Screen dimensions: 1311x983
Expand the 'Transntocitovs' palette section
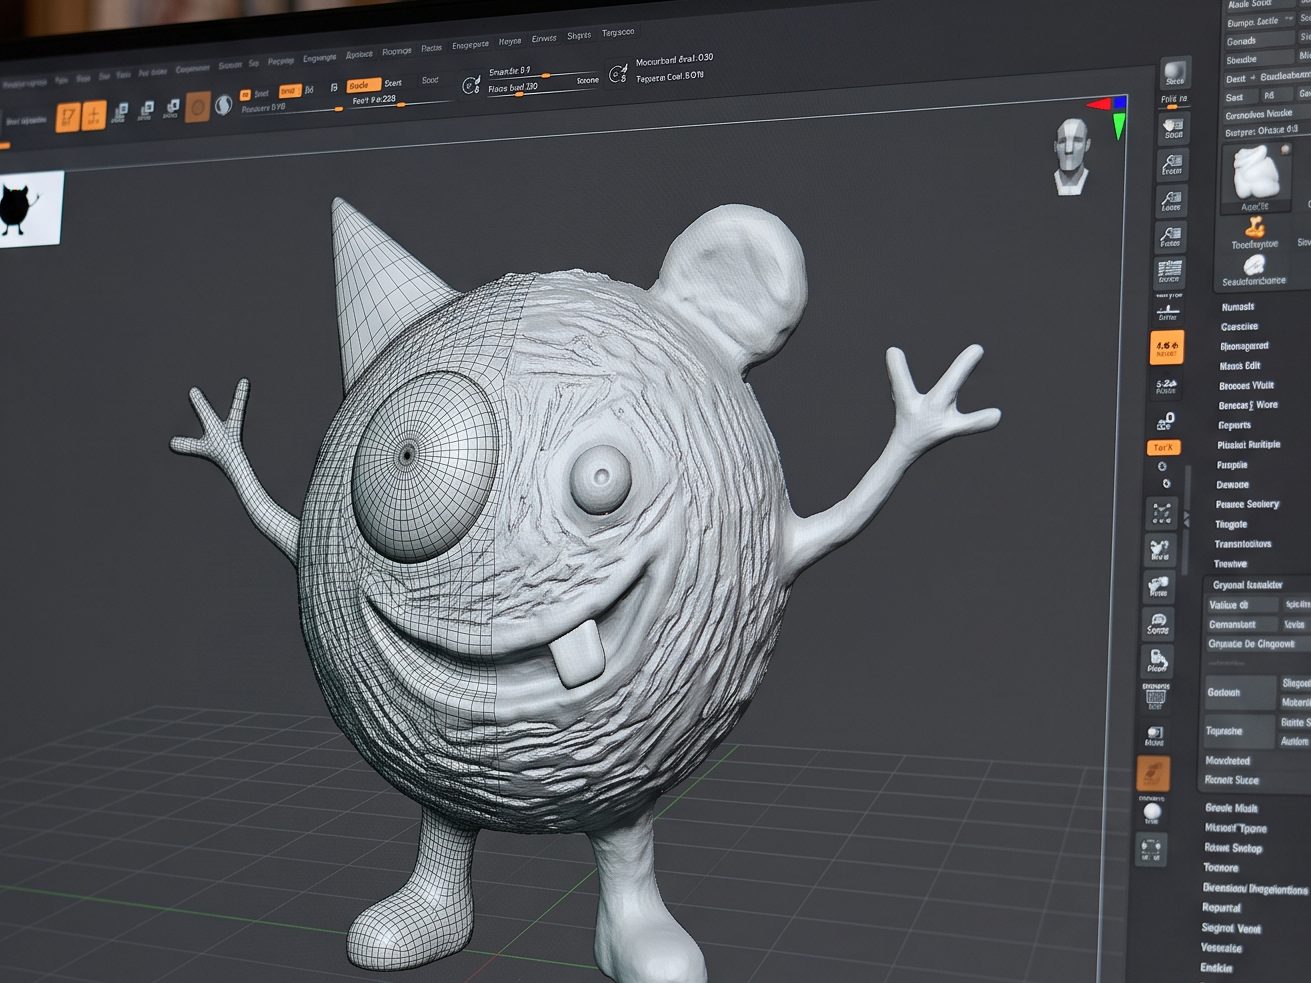(1243, 544)
